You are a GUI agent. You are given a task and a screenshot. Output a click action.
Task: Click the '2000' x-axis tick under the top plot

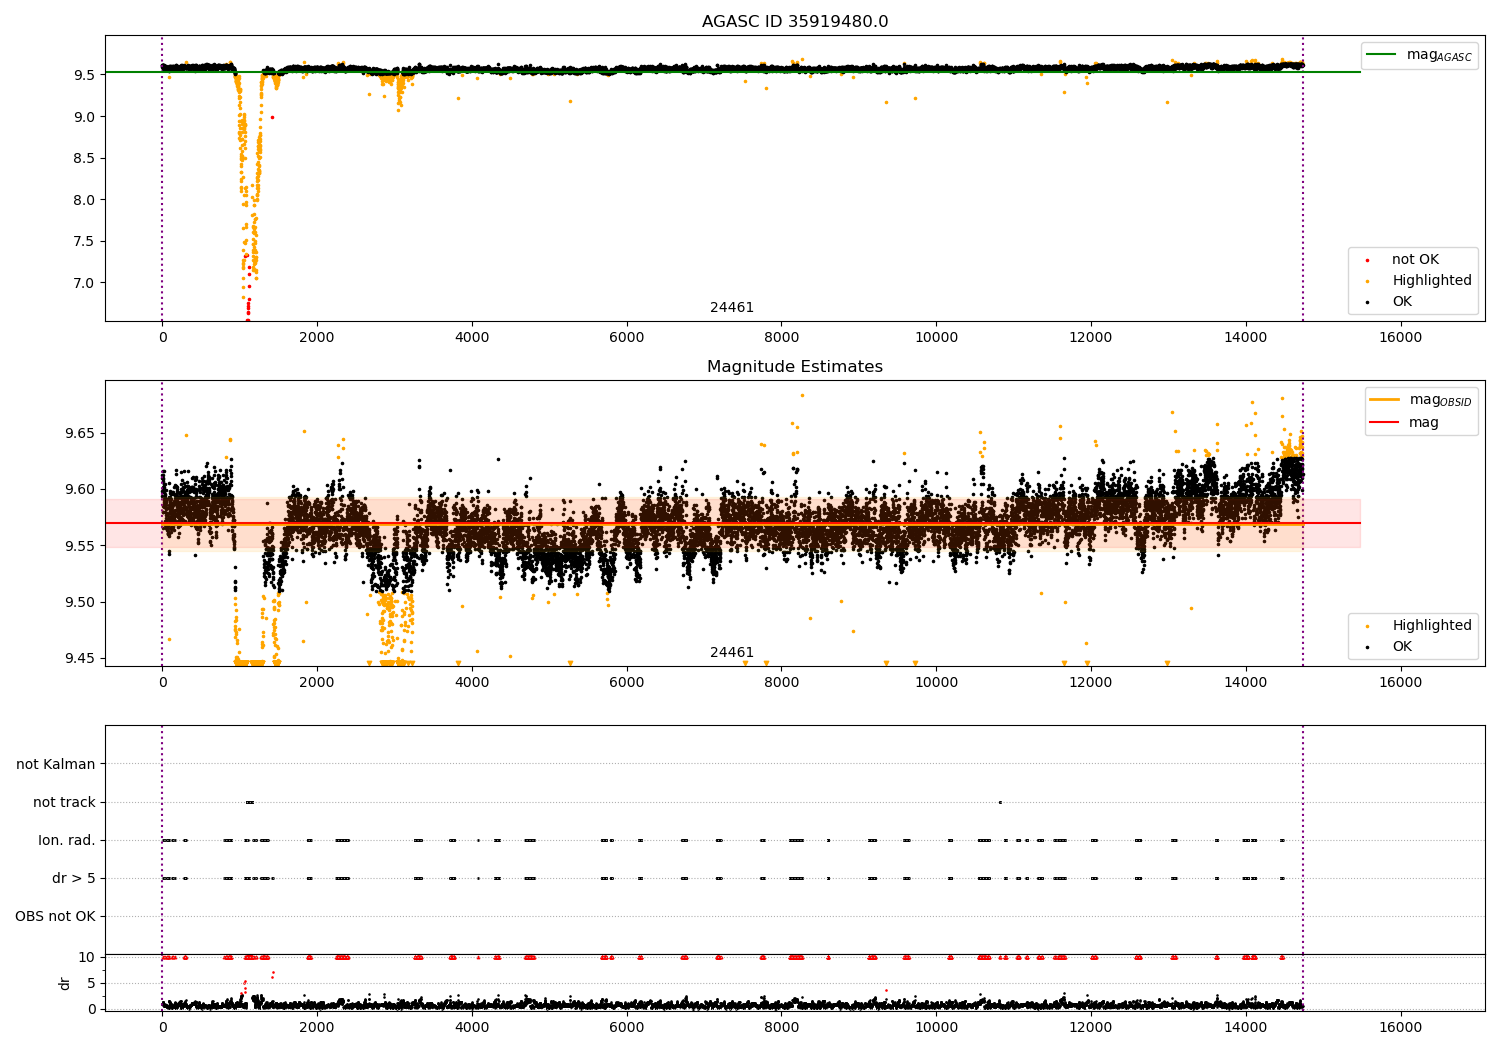coord(317,338)
